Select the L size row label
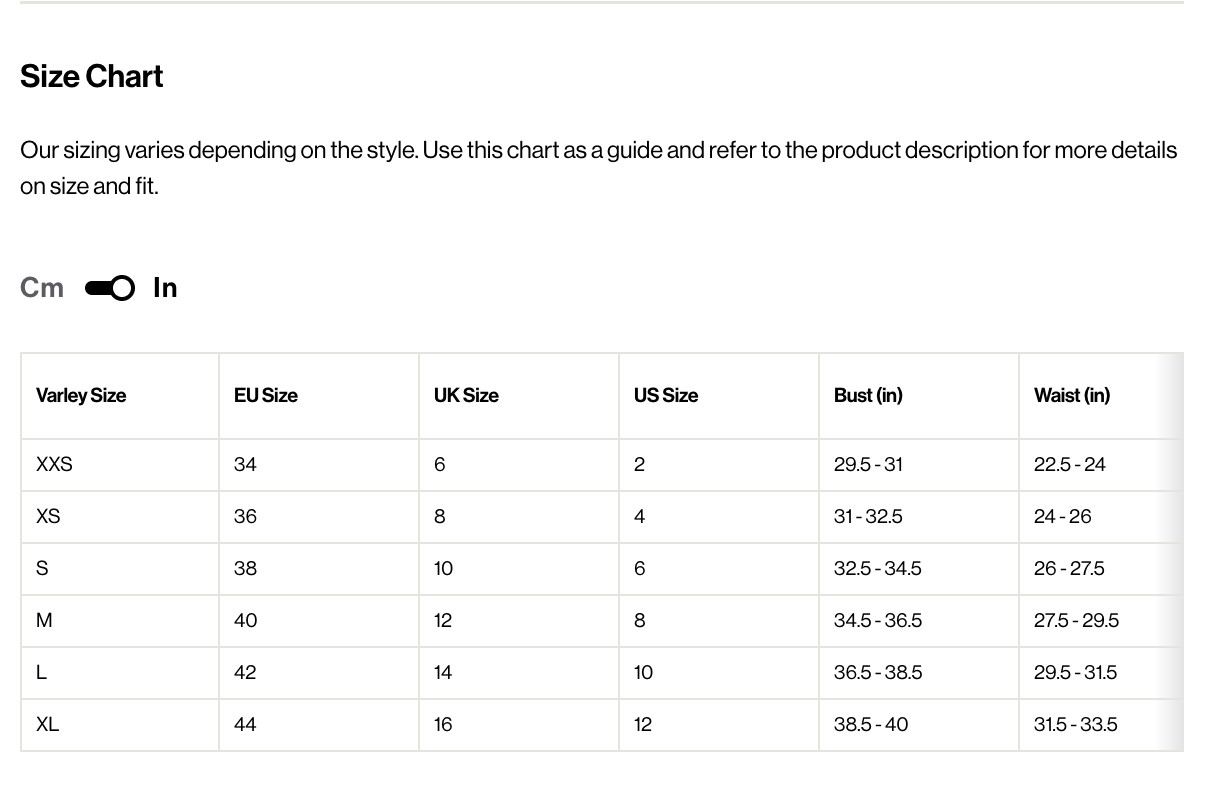 point(41,672)
